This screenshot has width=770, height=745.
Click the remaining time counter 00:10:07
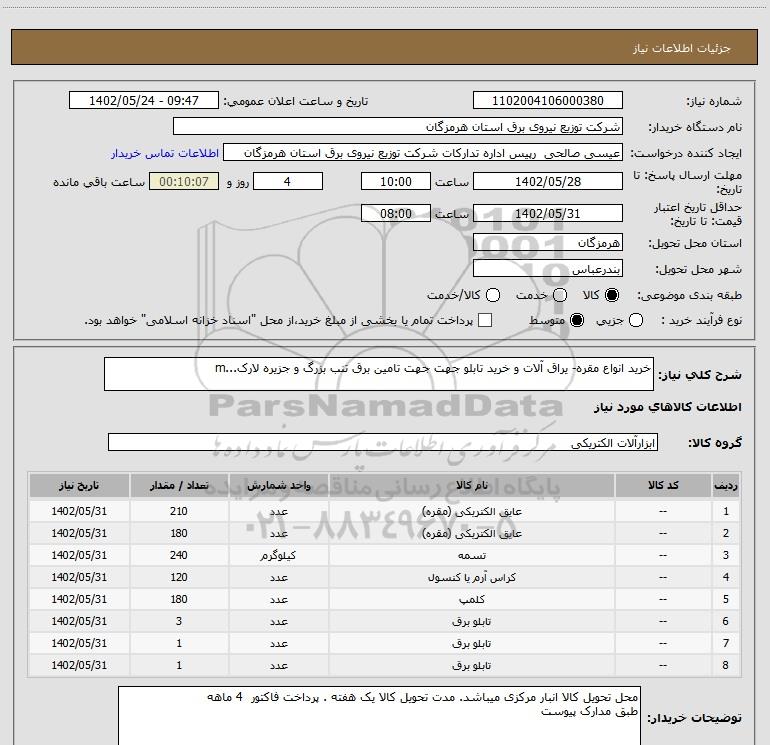(x=184, y=181)
